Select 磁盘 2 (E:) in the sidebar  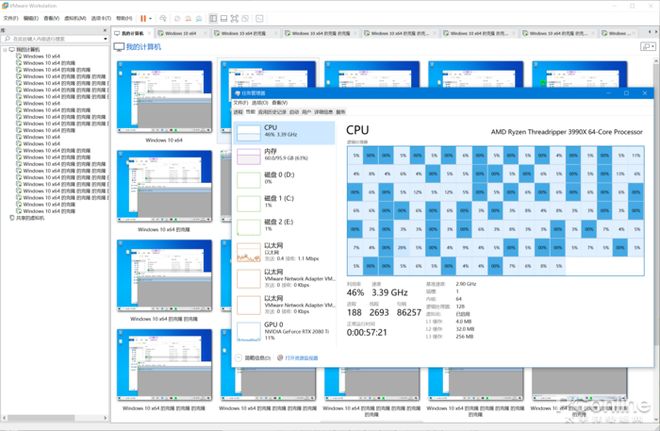(285, 227)
